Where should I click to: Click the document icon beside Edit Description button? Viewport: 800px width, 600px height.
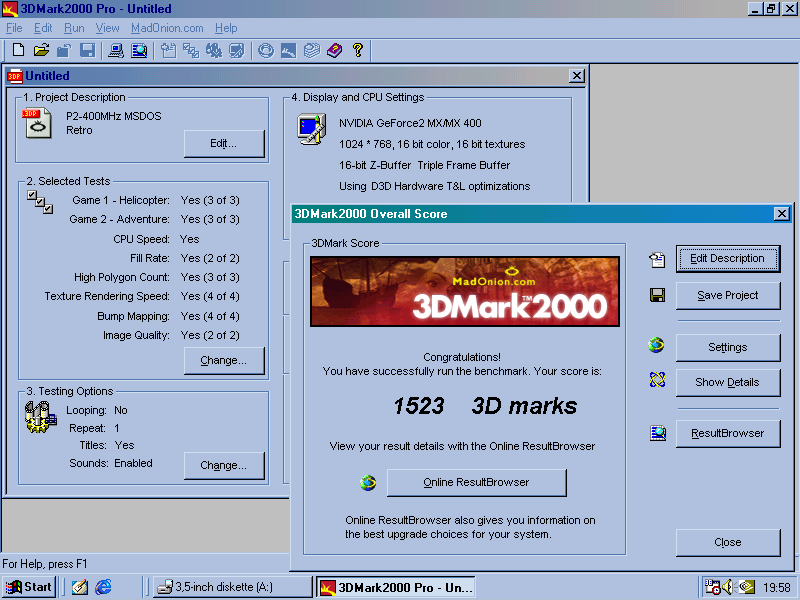click(657, 259)
